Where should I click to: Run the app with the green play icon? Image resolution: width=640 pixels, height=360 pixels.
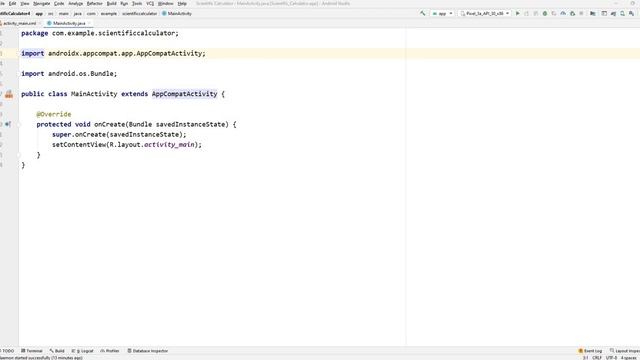tap(518, 13)
